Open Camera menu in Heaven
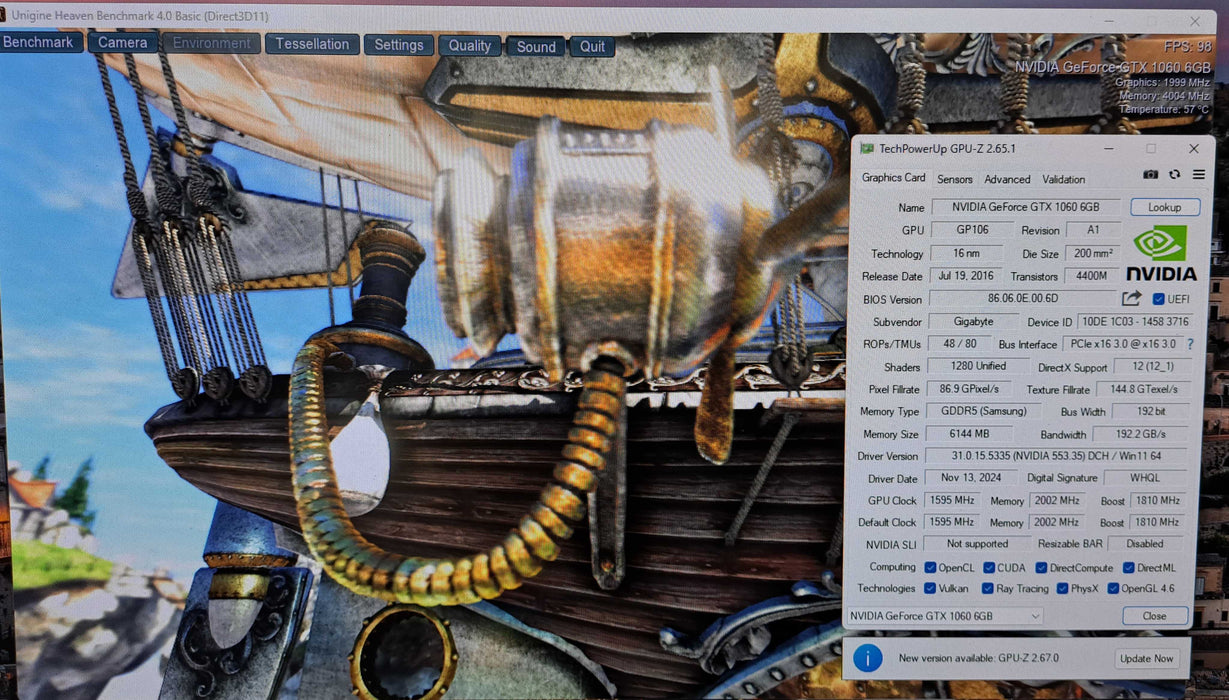This screenshot has height=700, width=1229. coord(123,43)
